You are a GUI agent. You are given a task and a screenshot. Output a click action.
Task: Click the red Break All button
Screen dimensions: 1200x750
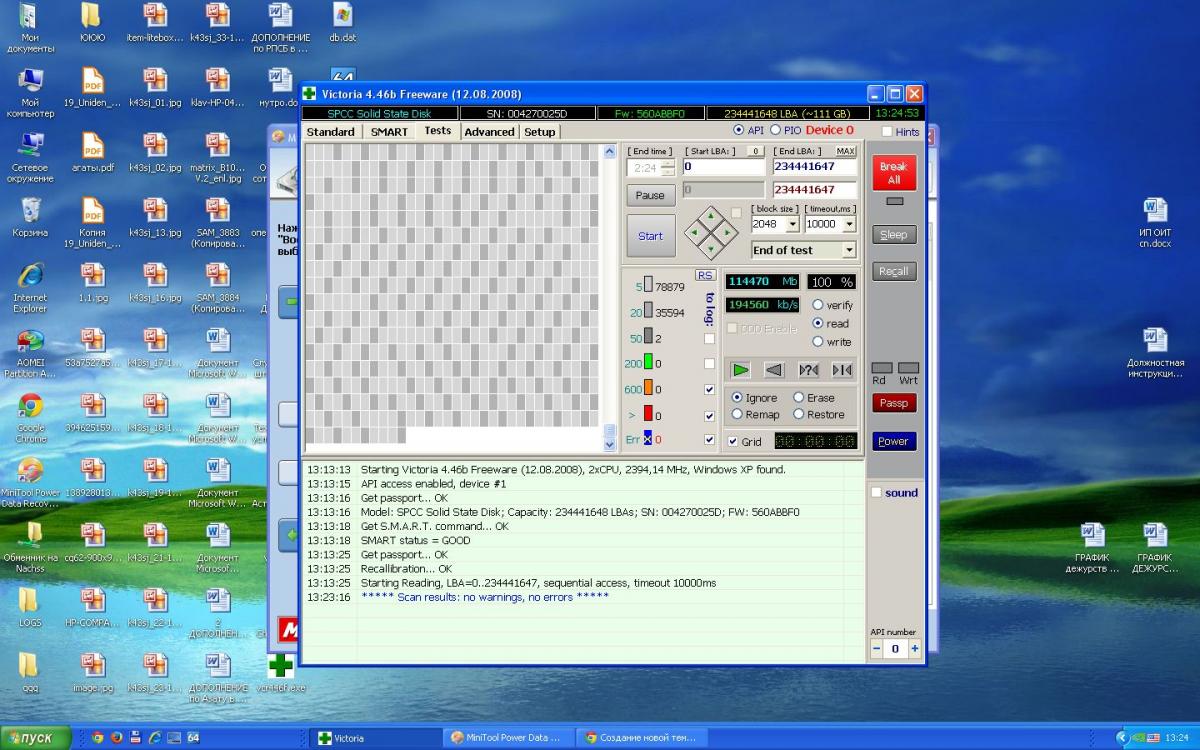[893, 173]
